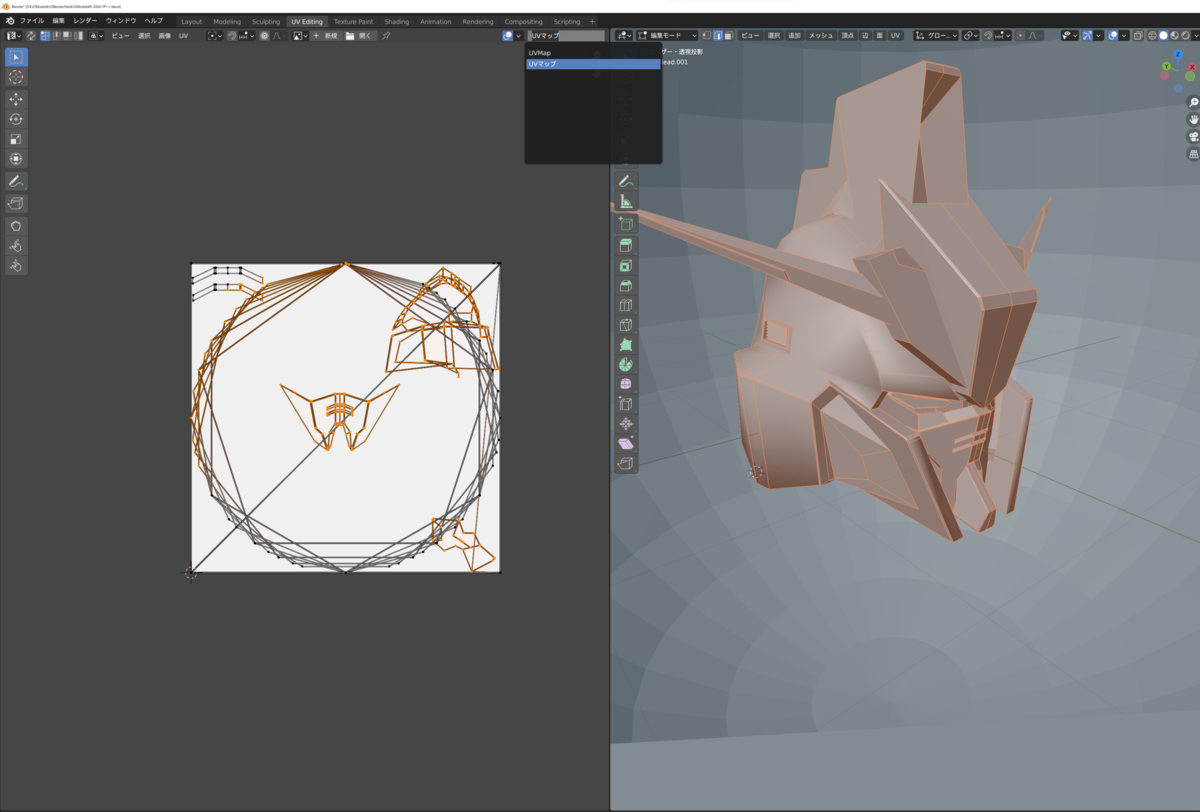Open the sticky selection mode dropdown

click(96, 36)
